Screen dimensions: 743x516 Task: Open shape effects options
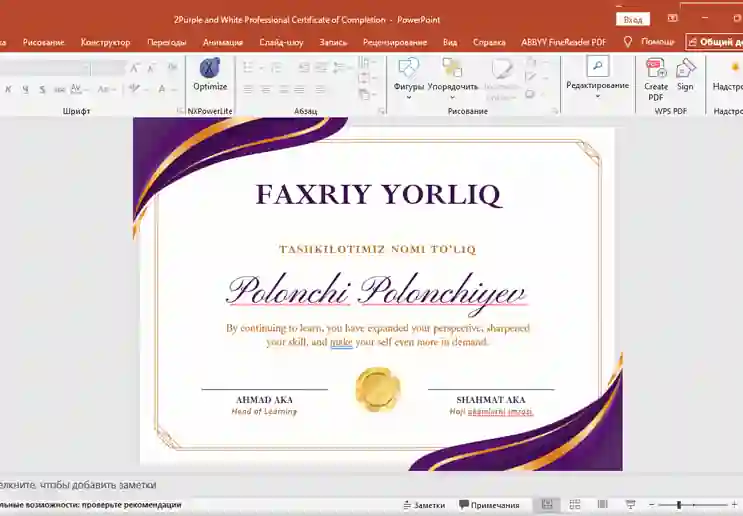534,94
